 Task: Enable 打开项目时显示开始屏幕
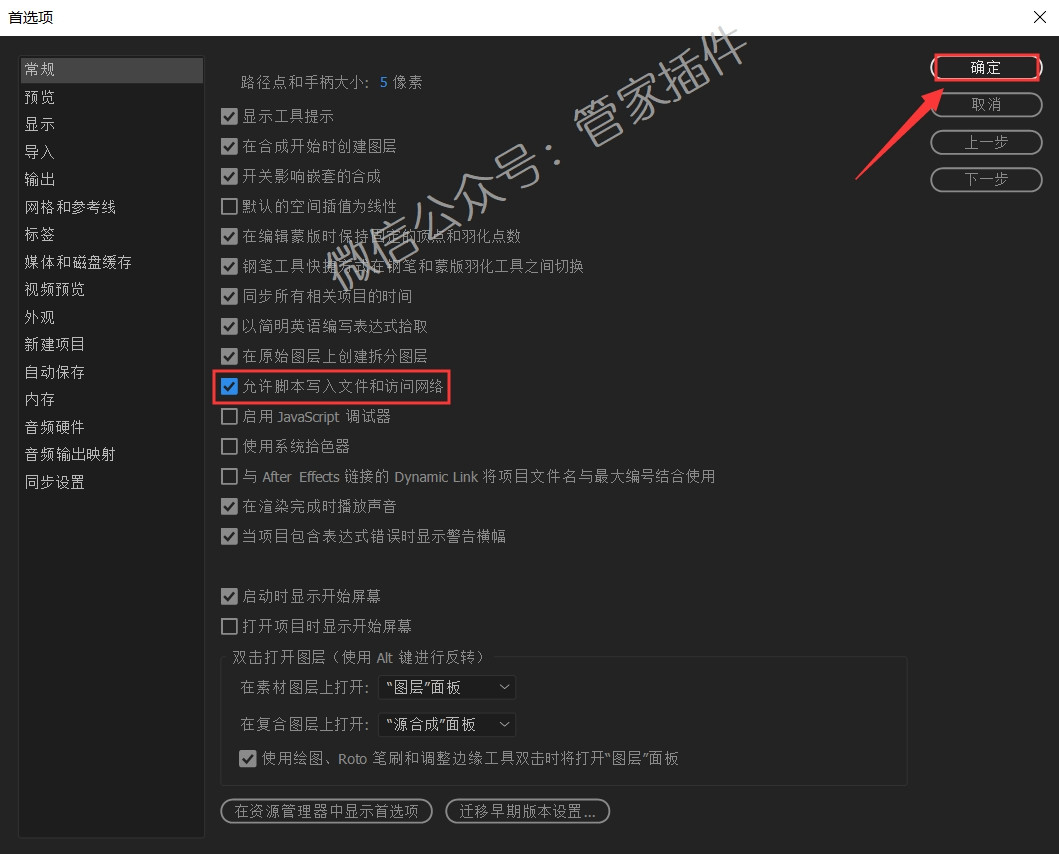tap(229, 626)
